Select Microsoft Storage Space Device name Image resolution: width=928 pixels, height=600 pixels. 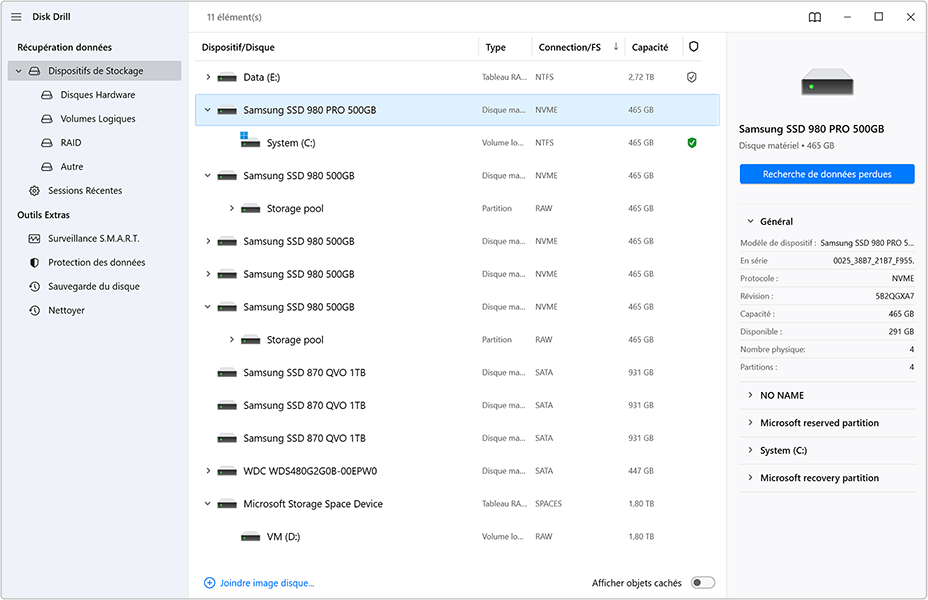pos(313,504)
